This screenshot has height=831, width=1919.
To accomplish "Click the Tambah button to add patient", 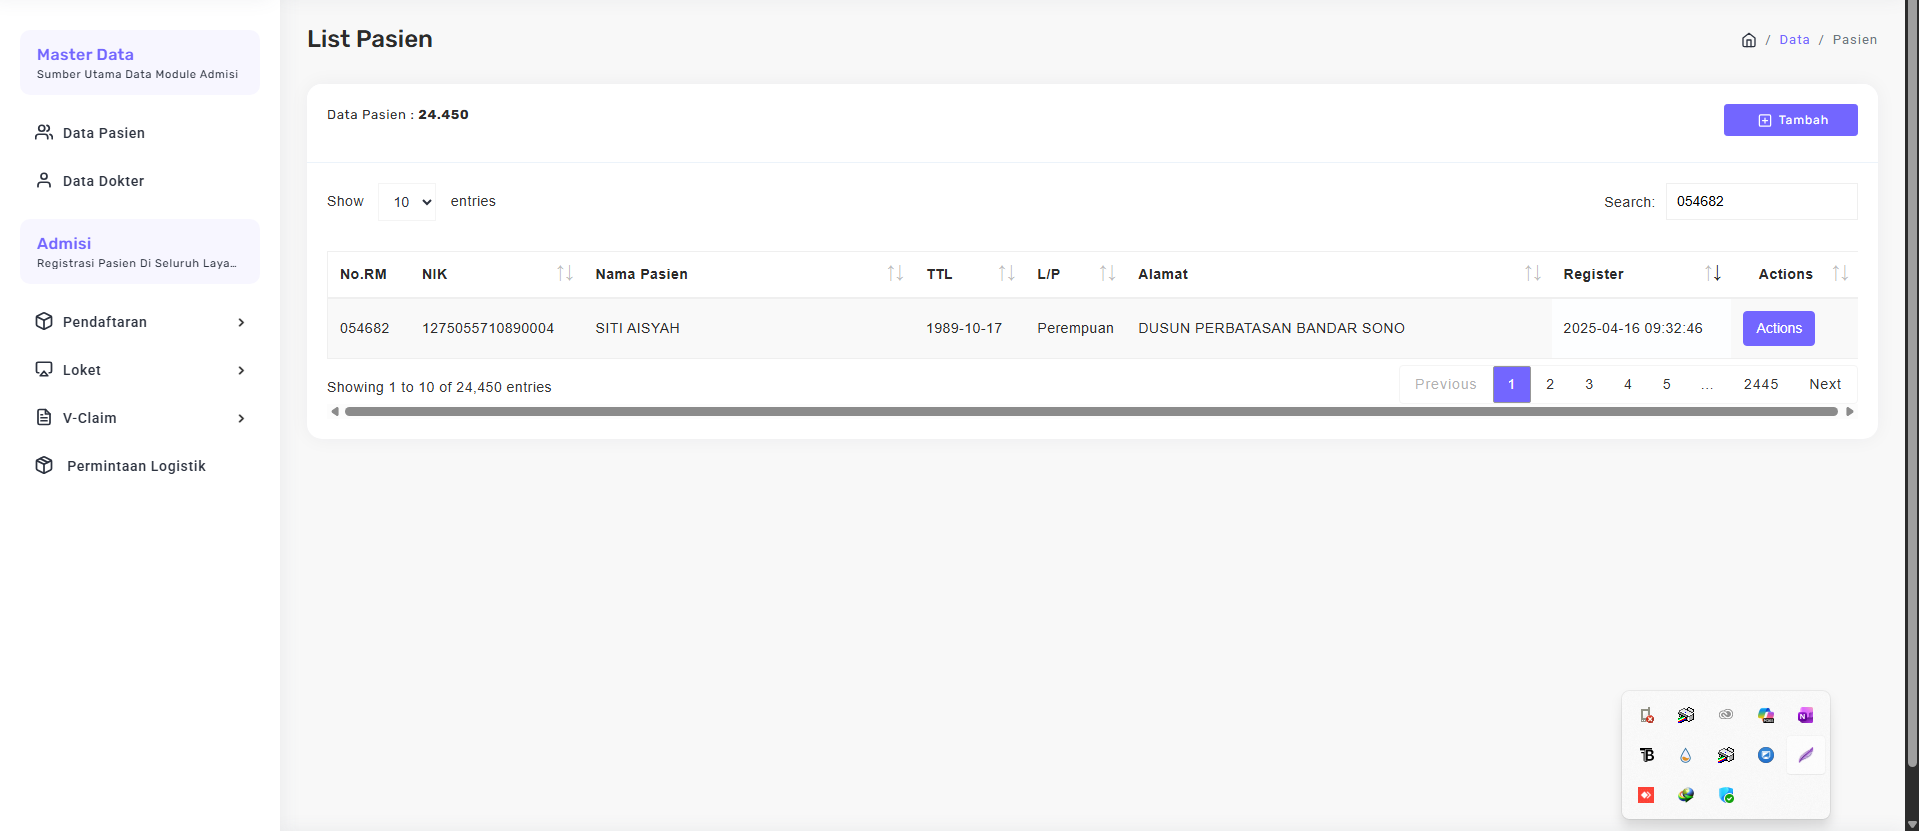I will (1790, 120).
